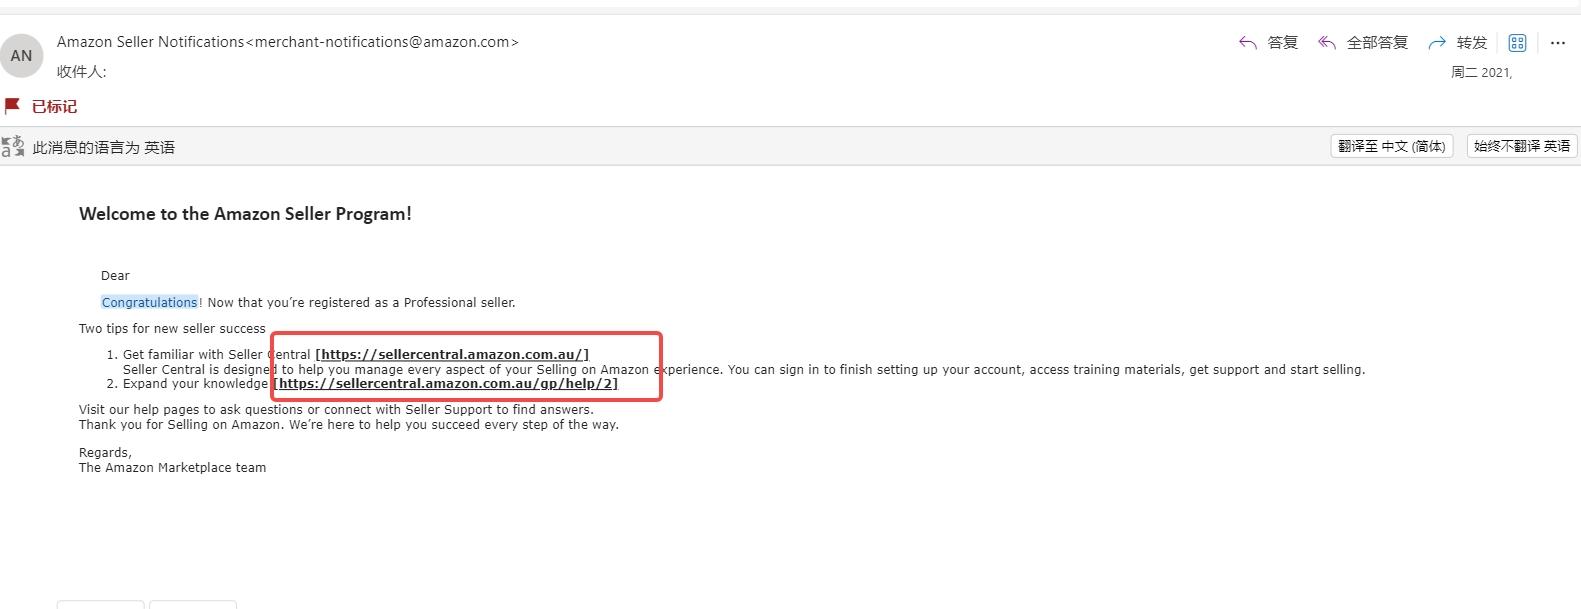Click the text Get familiar with Seller Central
Image resolution: width=1581 pixels, height=609 pixels.
217,355
